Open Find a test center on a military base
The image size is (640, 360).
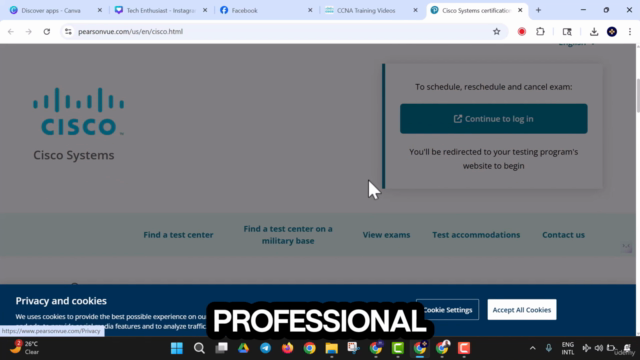click(288, 235)
